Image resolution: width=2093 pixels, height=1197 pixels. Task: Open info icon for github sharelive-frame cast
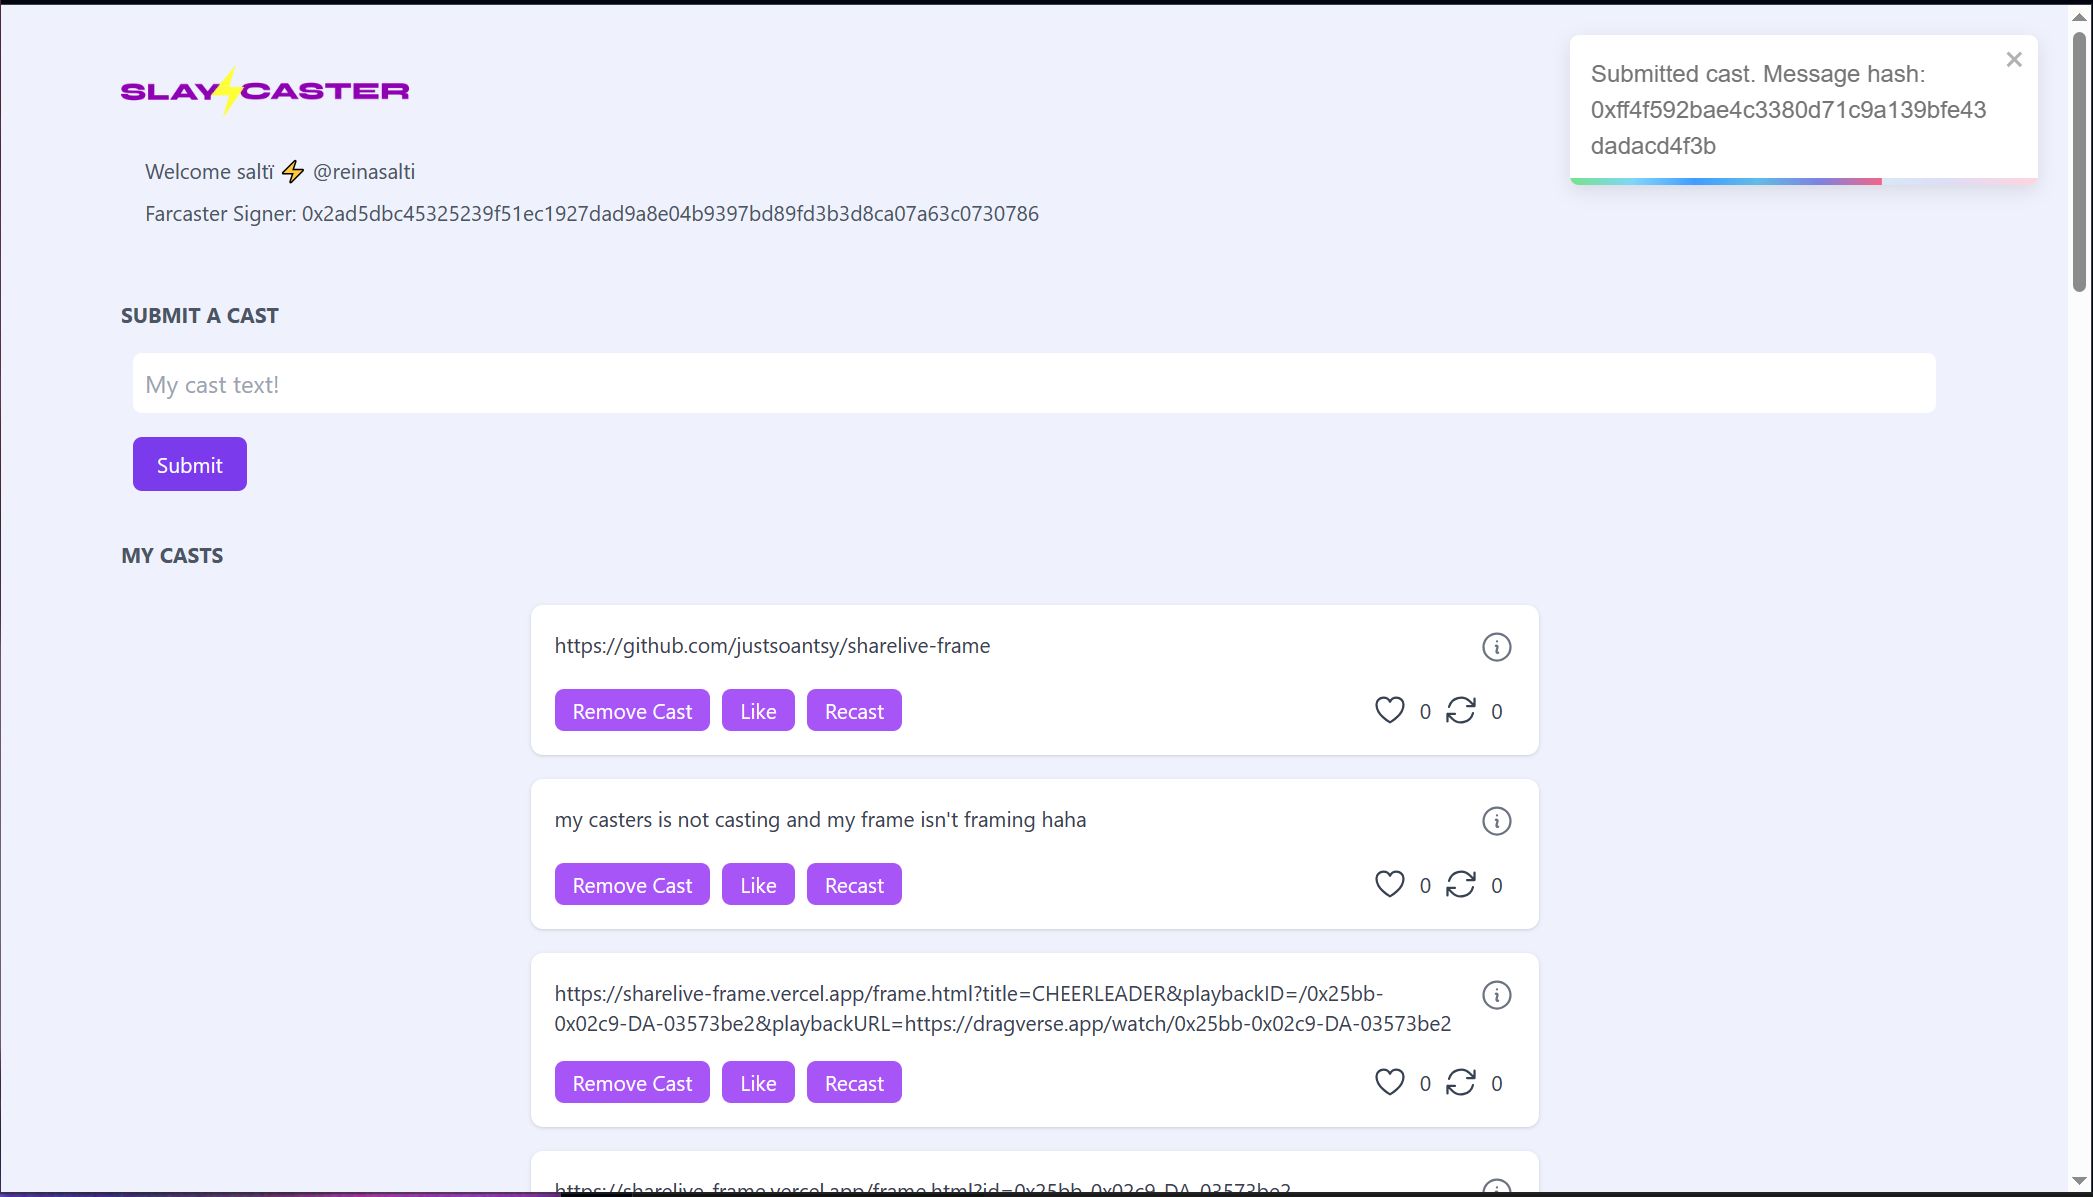point(1496,647)
